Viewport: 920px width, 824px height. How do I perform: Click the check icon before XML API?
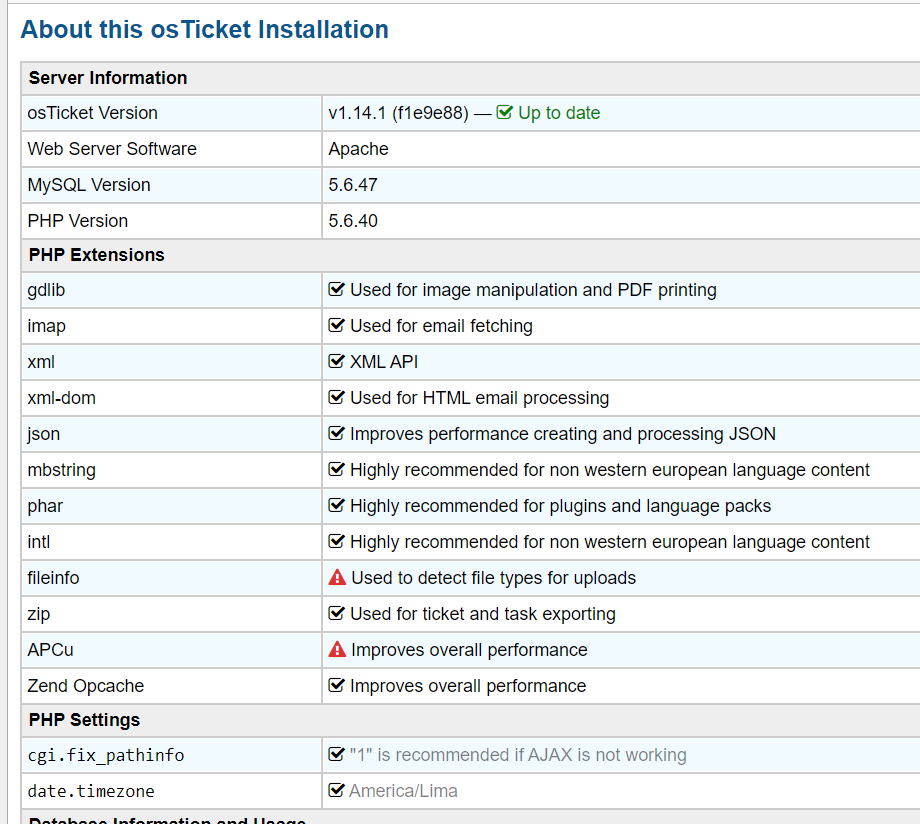click(x=336, y=361)
